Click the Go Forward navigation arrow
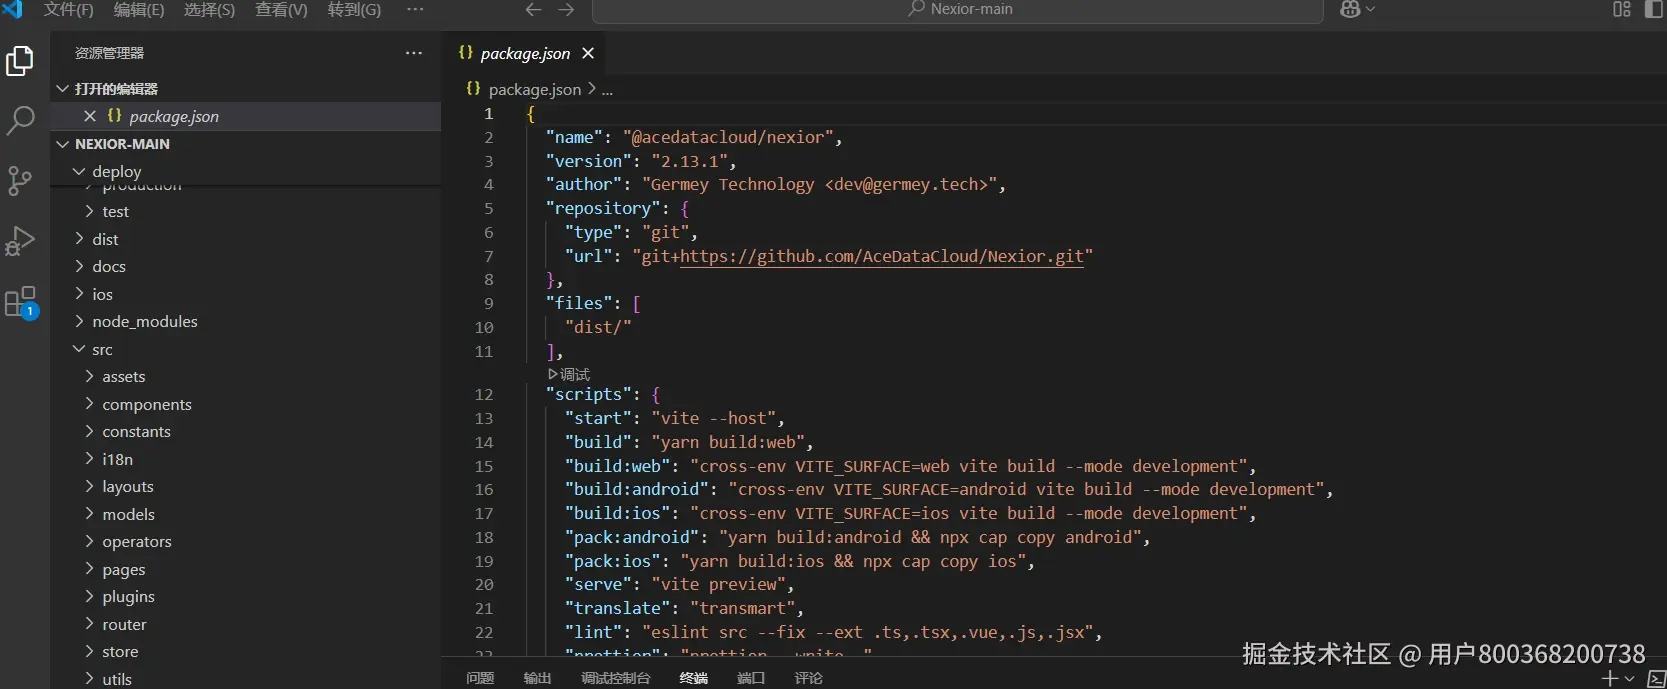 pos(566,9)
